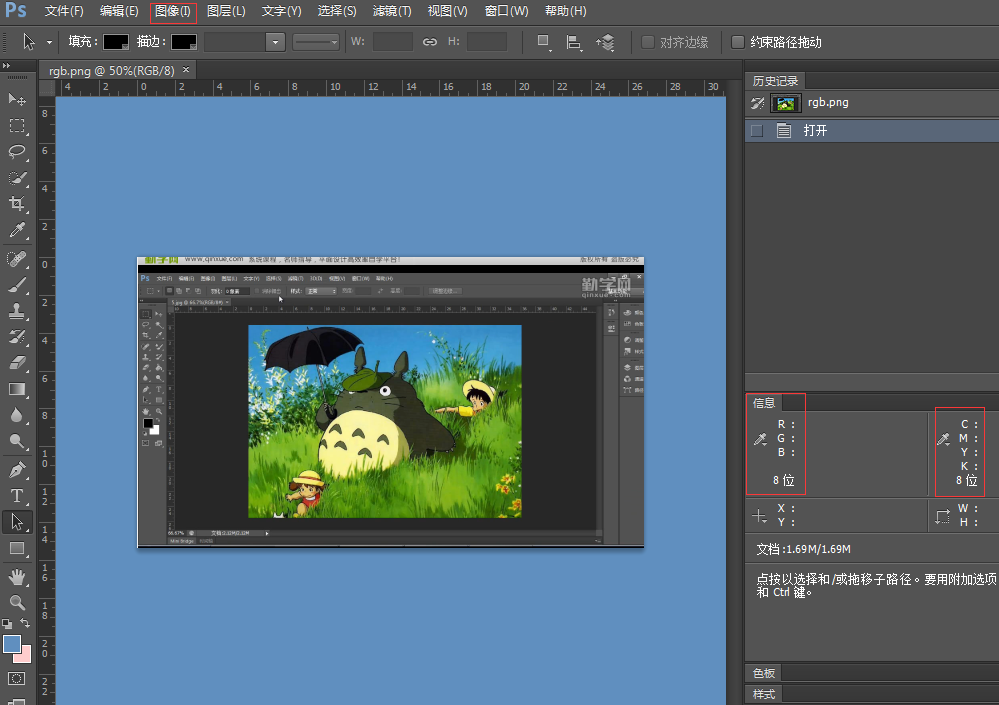This screenshot has width=999, height=705.
Task: Open the 帮助(H) menu
Action: click(566, 11)
